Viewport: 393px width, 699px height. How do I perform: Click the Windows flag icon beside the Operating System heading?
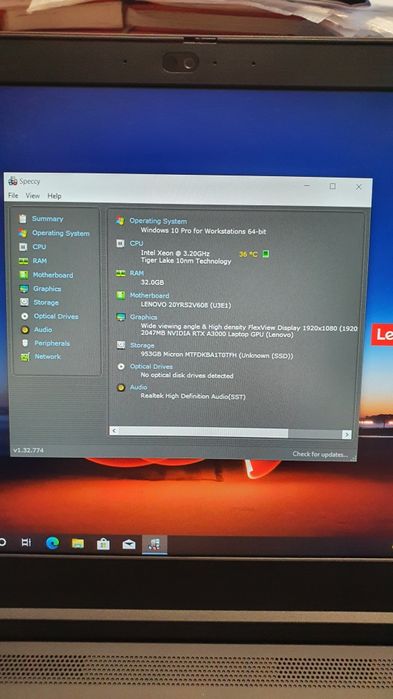point(120,221)
